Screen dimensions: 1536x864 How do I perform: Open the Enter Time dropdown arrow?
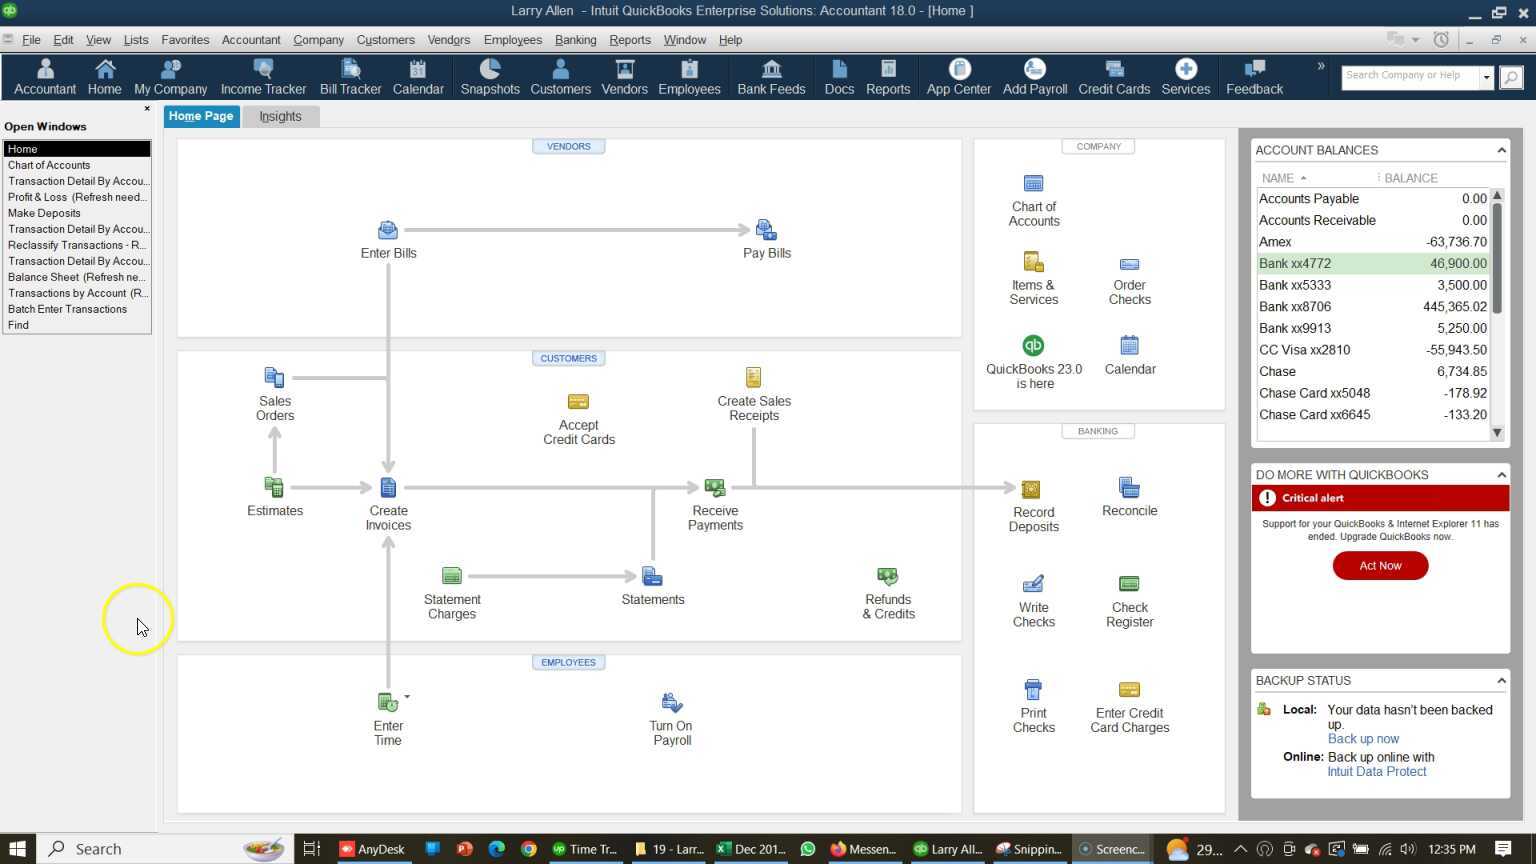(x=407, y=697)
